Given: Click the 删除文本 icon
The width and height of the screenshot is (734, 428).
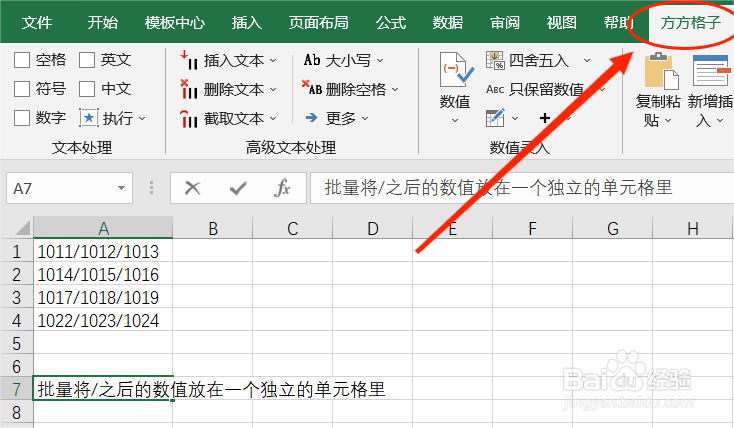Looking at the screenshot, I should click(189, 89).
